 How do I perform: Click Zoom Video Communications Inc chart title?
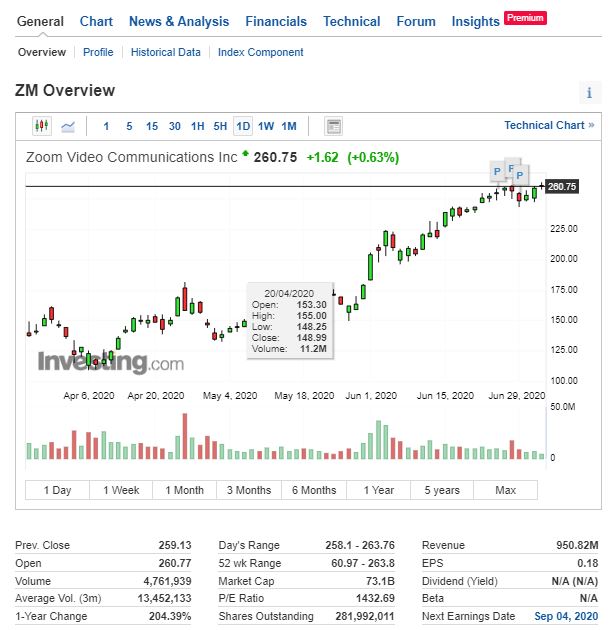tap(132, 157)
